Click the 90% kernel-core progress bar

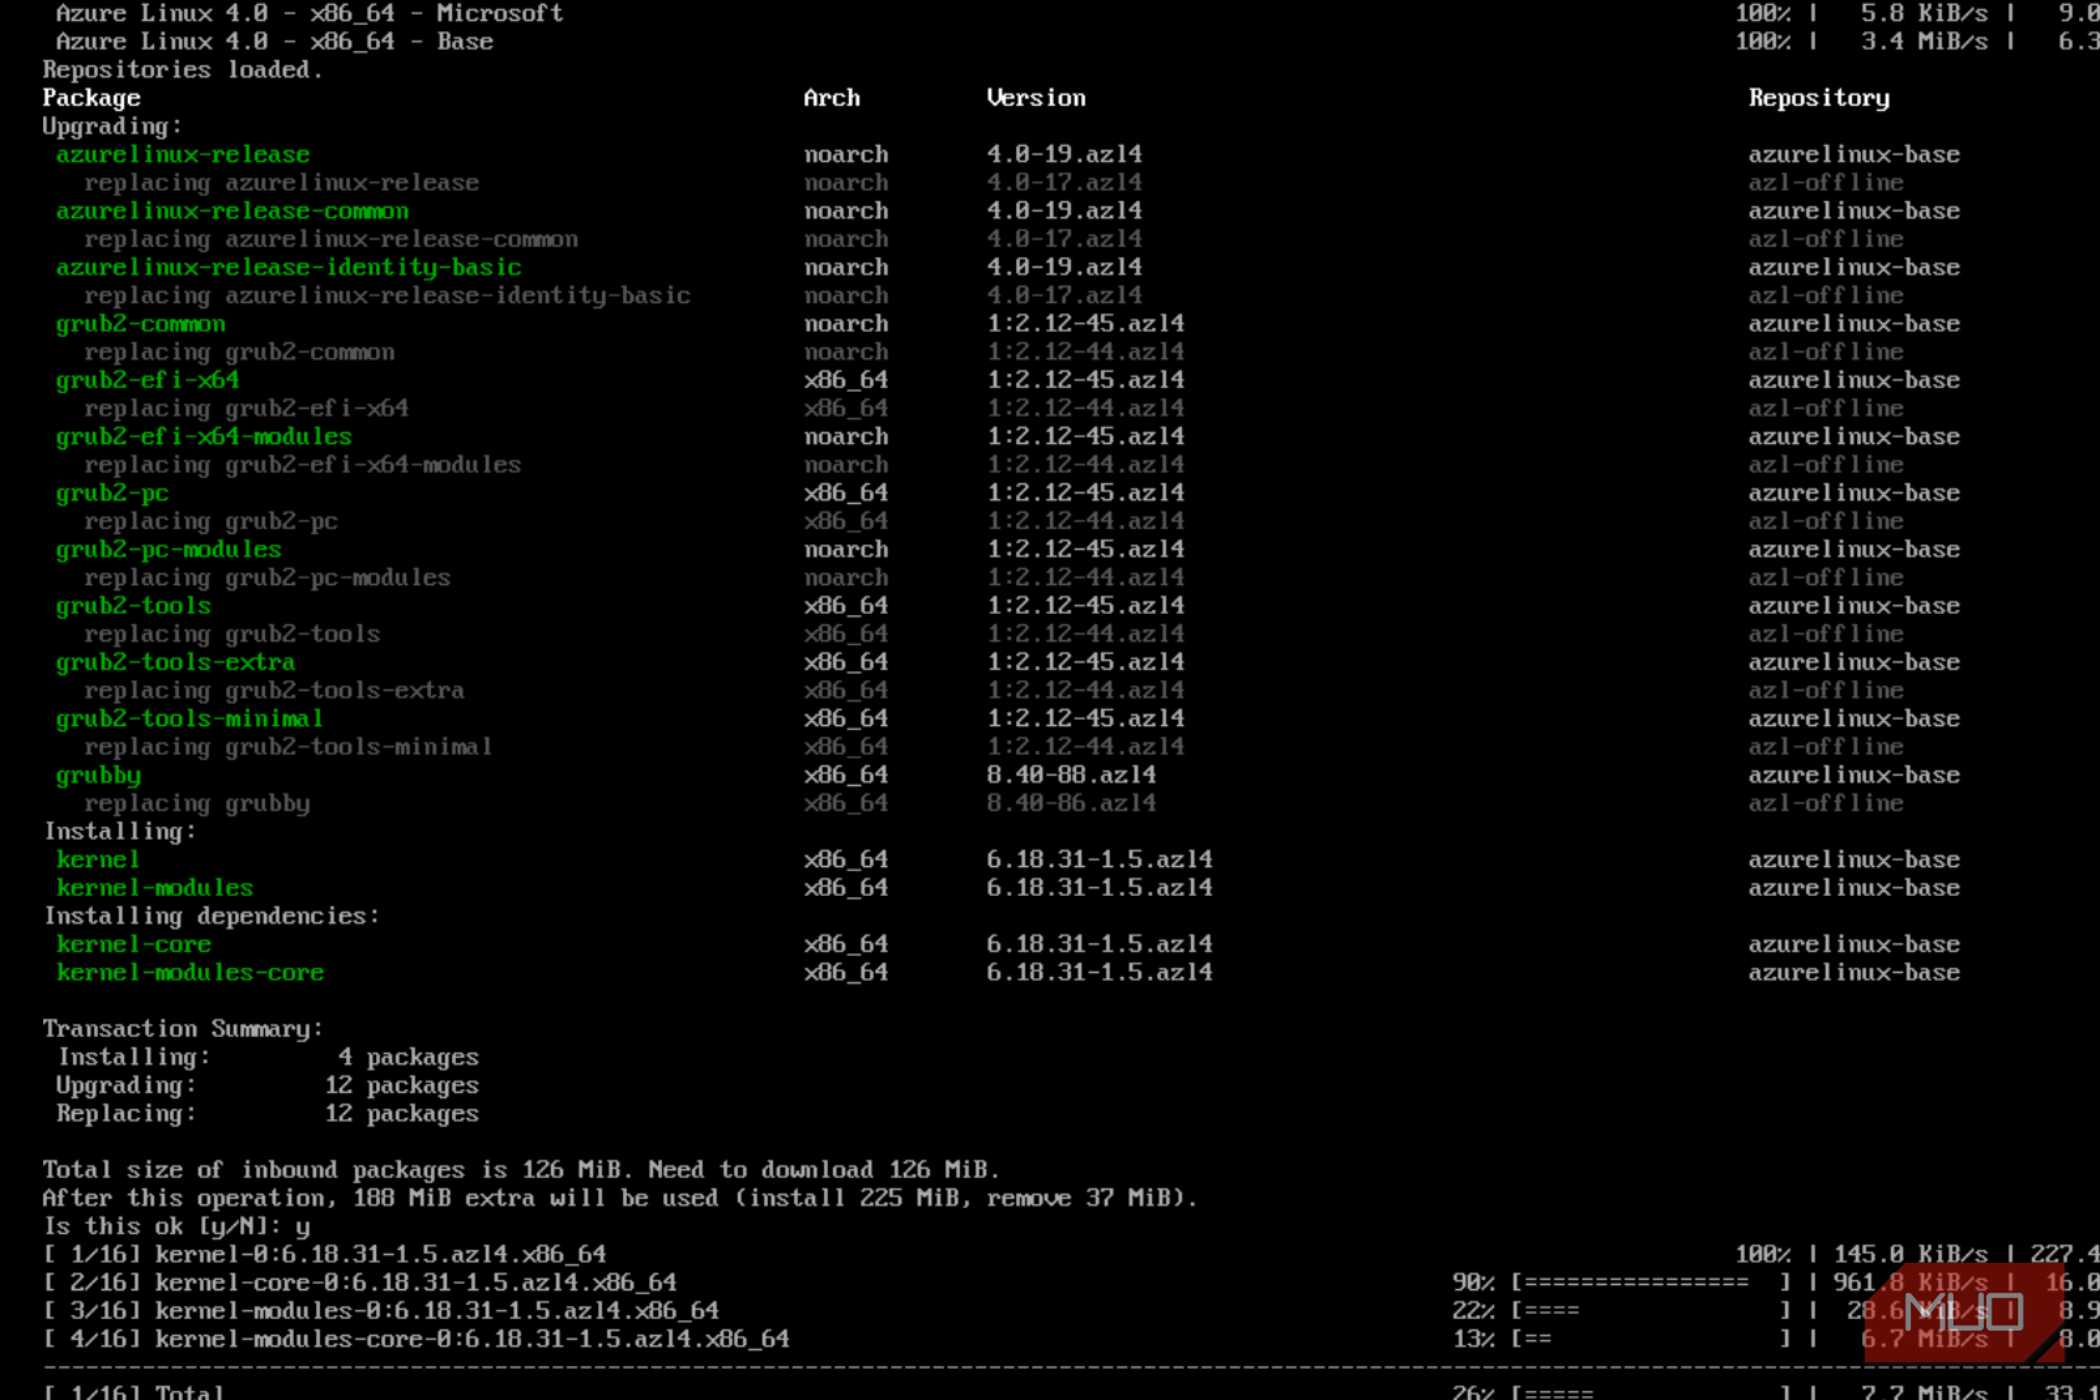click(x=1650, y=1283)
